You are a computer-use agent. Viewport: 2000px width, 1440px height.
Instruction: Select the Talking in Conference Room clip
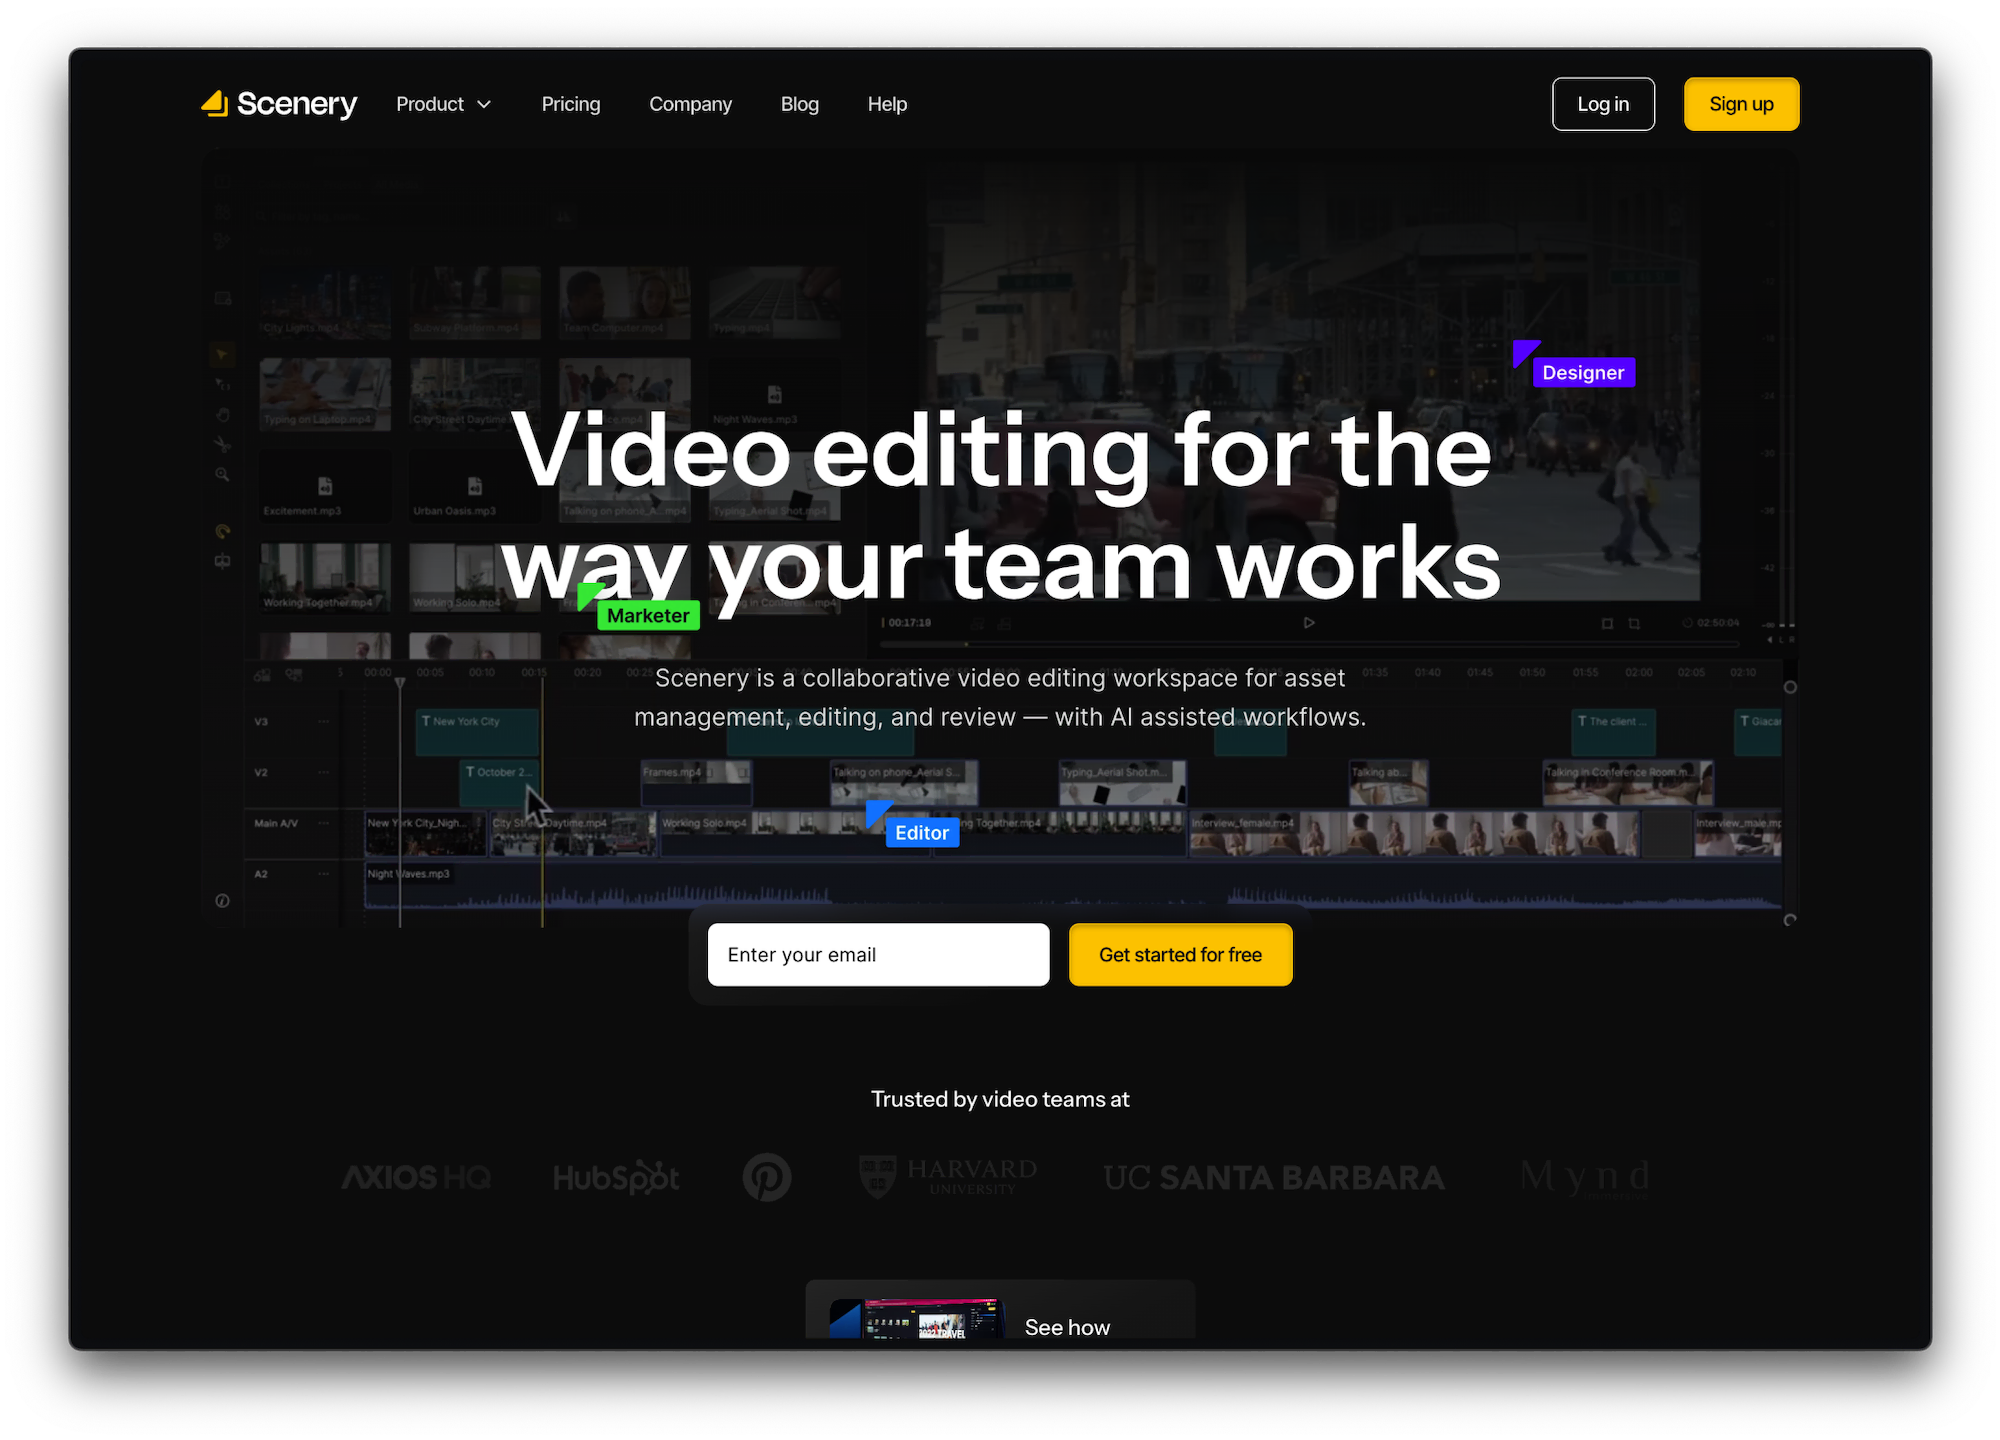click(x=1628, y=782)
